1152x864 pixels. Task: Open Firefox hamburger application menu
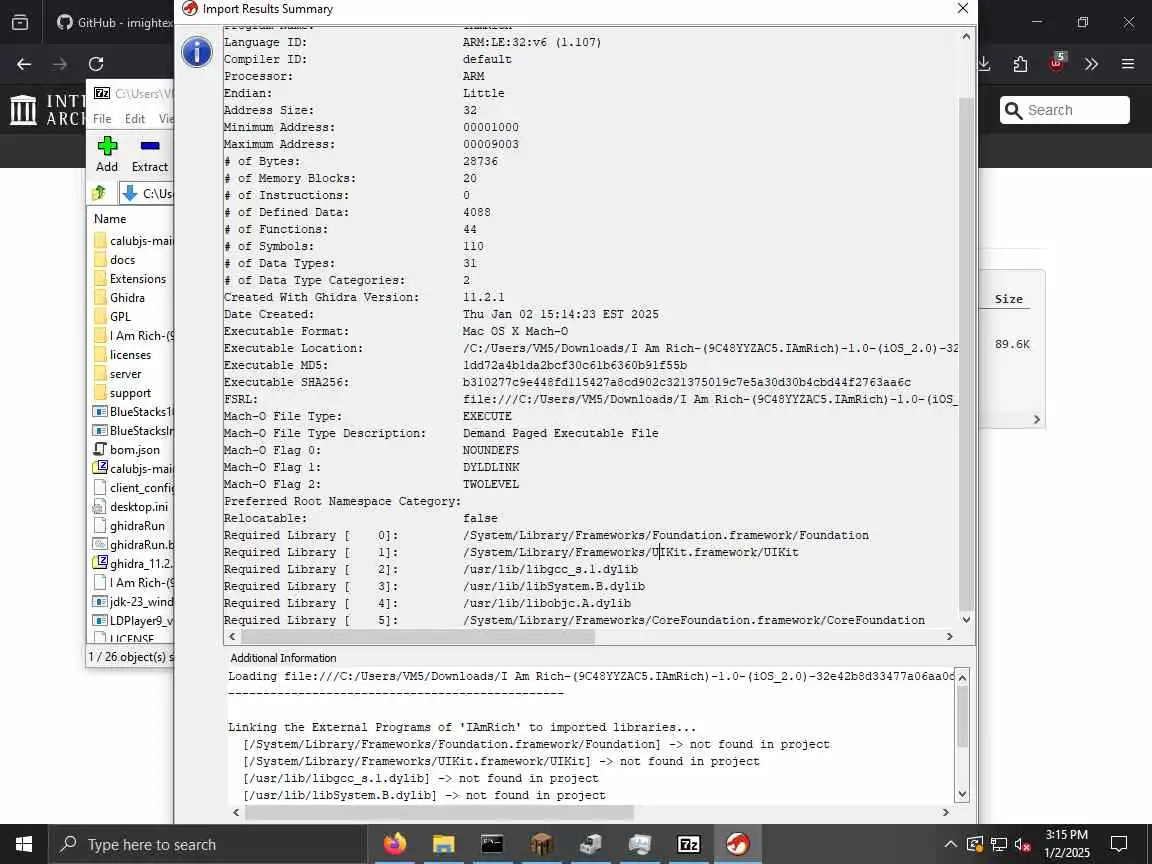1128,64
